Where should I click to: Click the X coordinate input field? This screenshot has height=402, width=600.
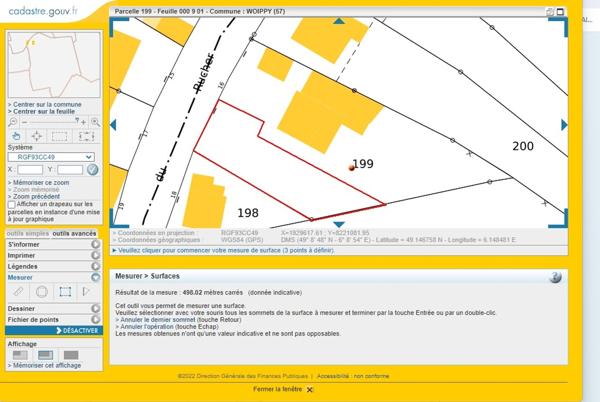click(30, 169)
